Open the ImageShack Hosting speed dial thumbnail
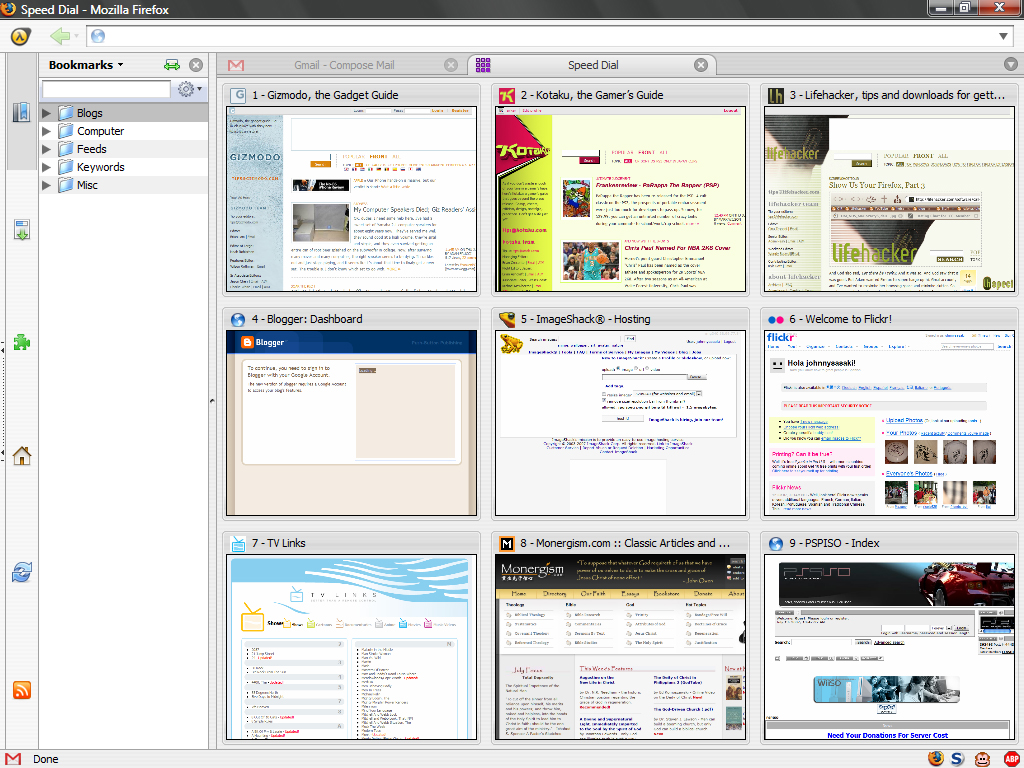This screenshot has height=768, width=1024. coord(620,423)
